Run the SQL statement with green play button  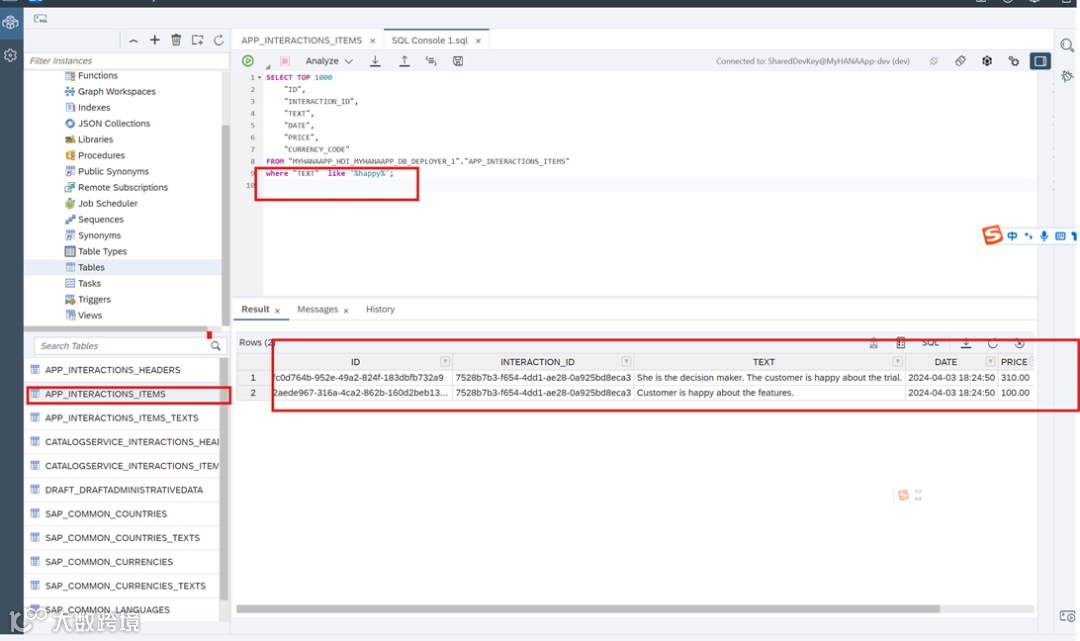[248, 61]
